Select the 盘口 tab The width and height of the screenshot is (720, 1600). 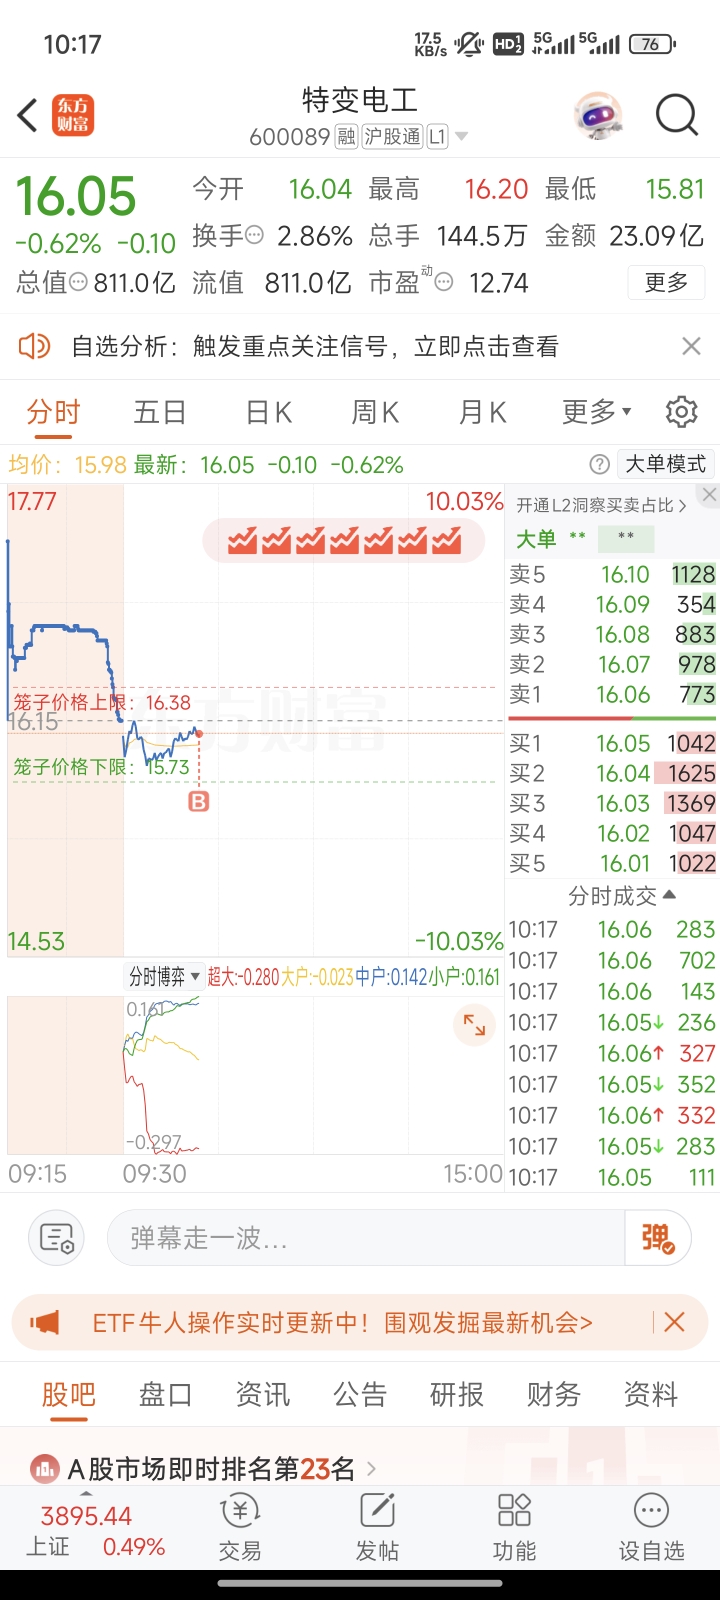(165, 1394)
